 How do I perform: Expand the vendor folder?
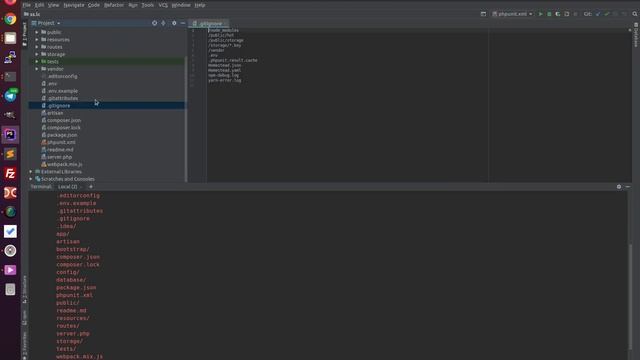point(37,69)
